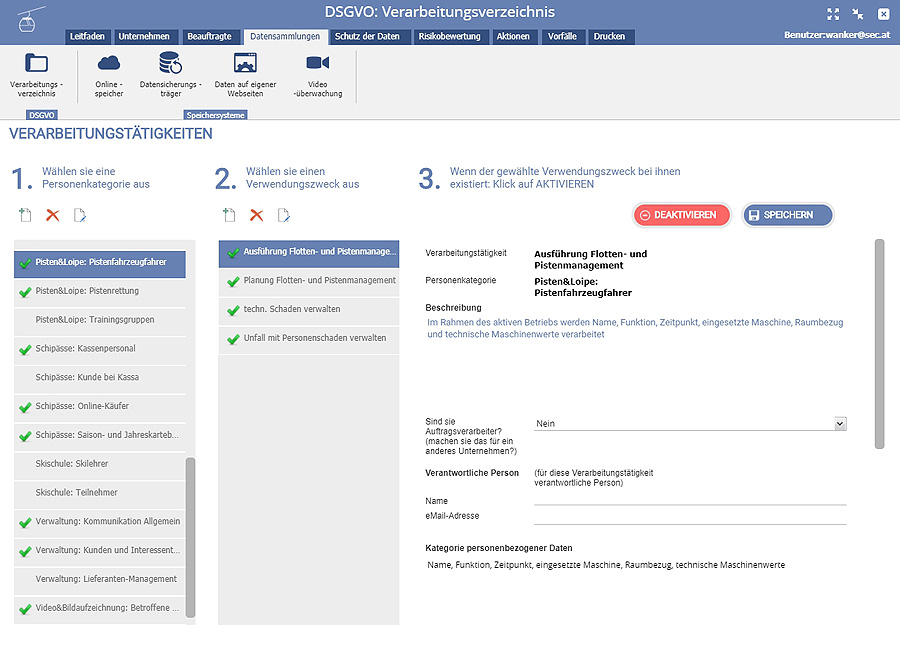Click the SPEICHERN button
The height and width of the screenshot is (648, 900).
pos(787,215)
